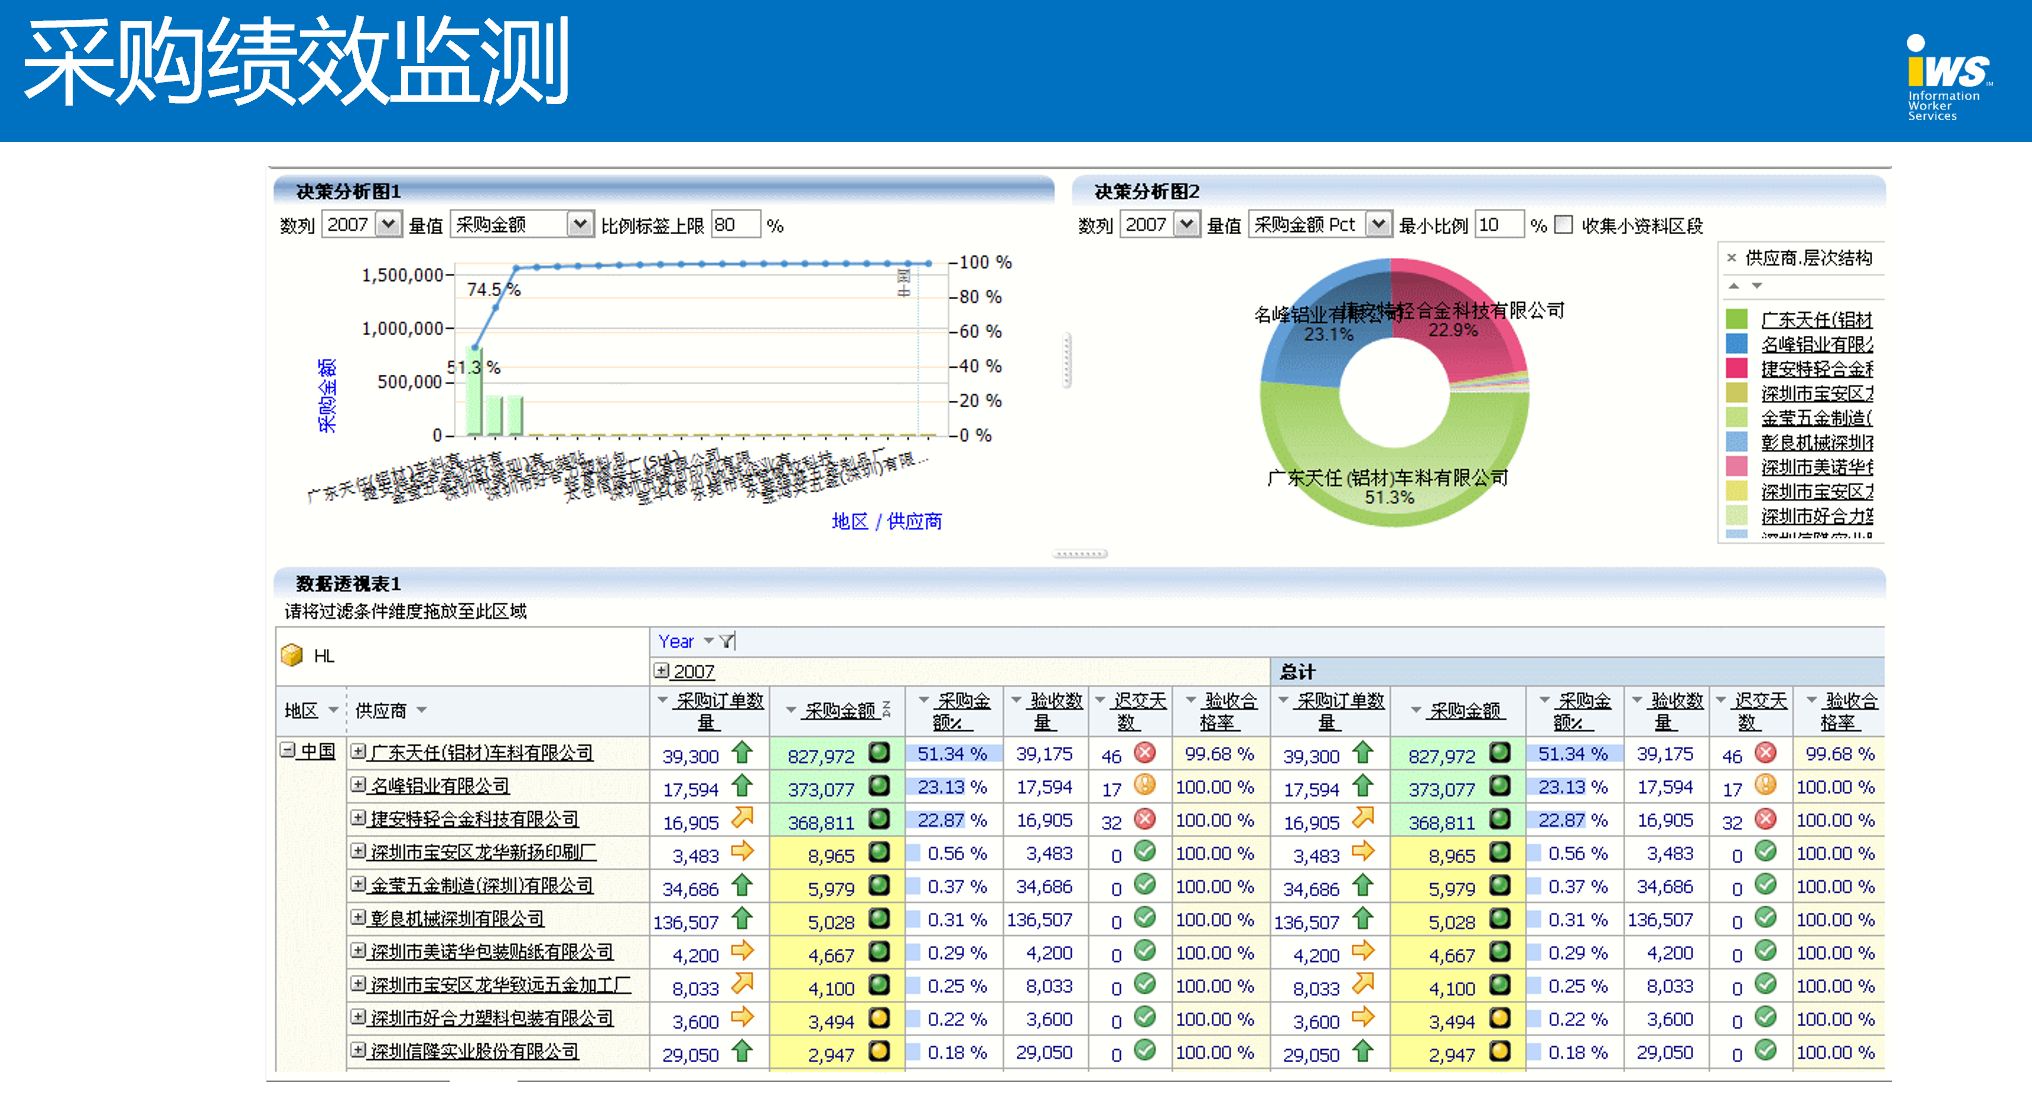The width and height of the screenshot is (2032, 1118).
Task: Open the 采购金额 Pct measure dropdown
Action: point(1378,225)
